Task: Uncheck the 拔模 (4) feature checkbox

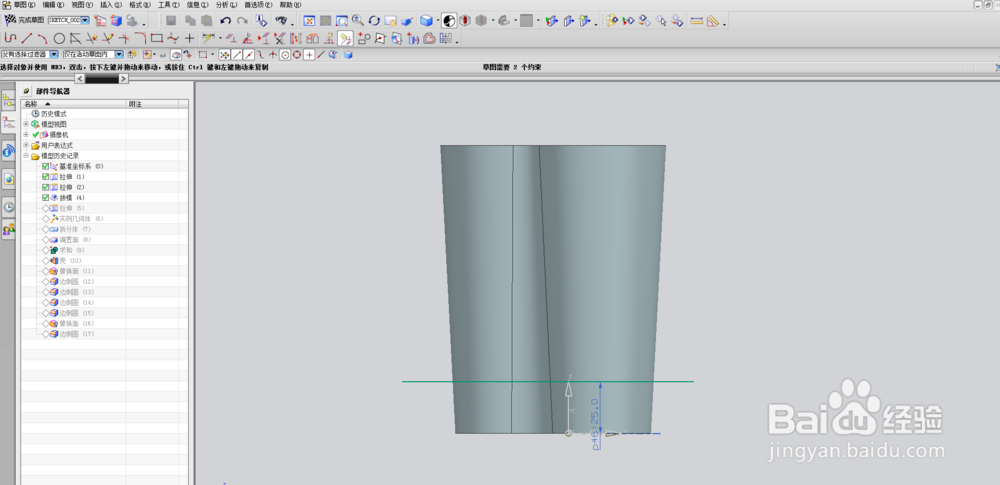Action: [x=45, y=198]
